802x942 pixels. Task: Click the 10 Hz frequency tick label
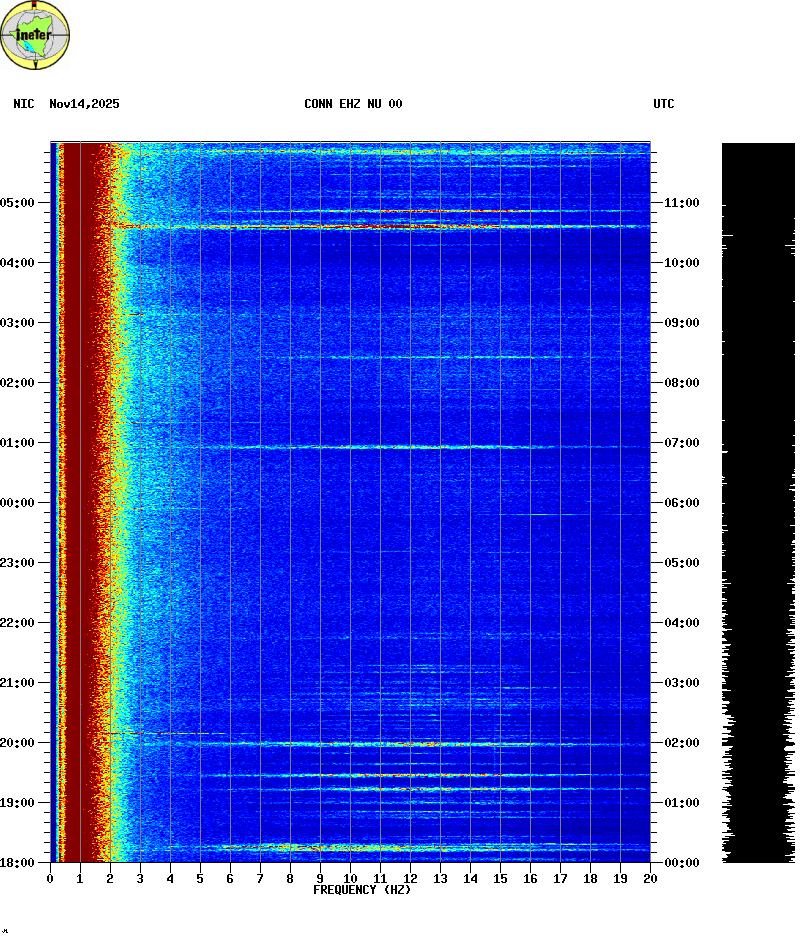point(350,879)
